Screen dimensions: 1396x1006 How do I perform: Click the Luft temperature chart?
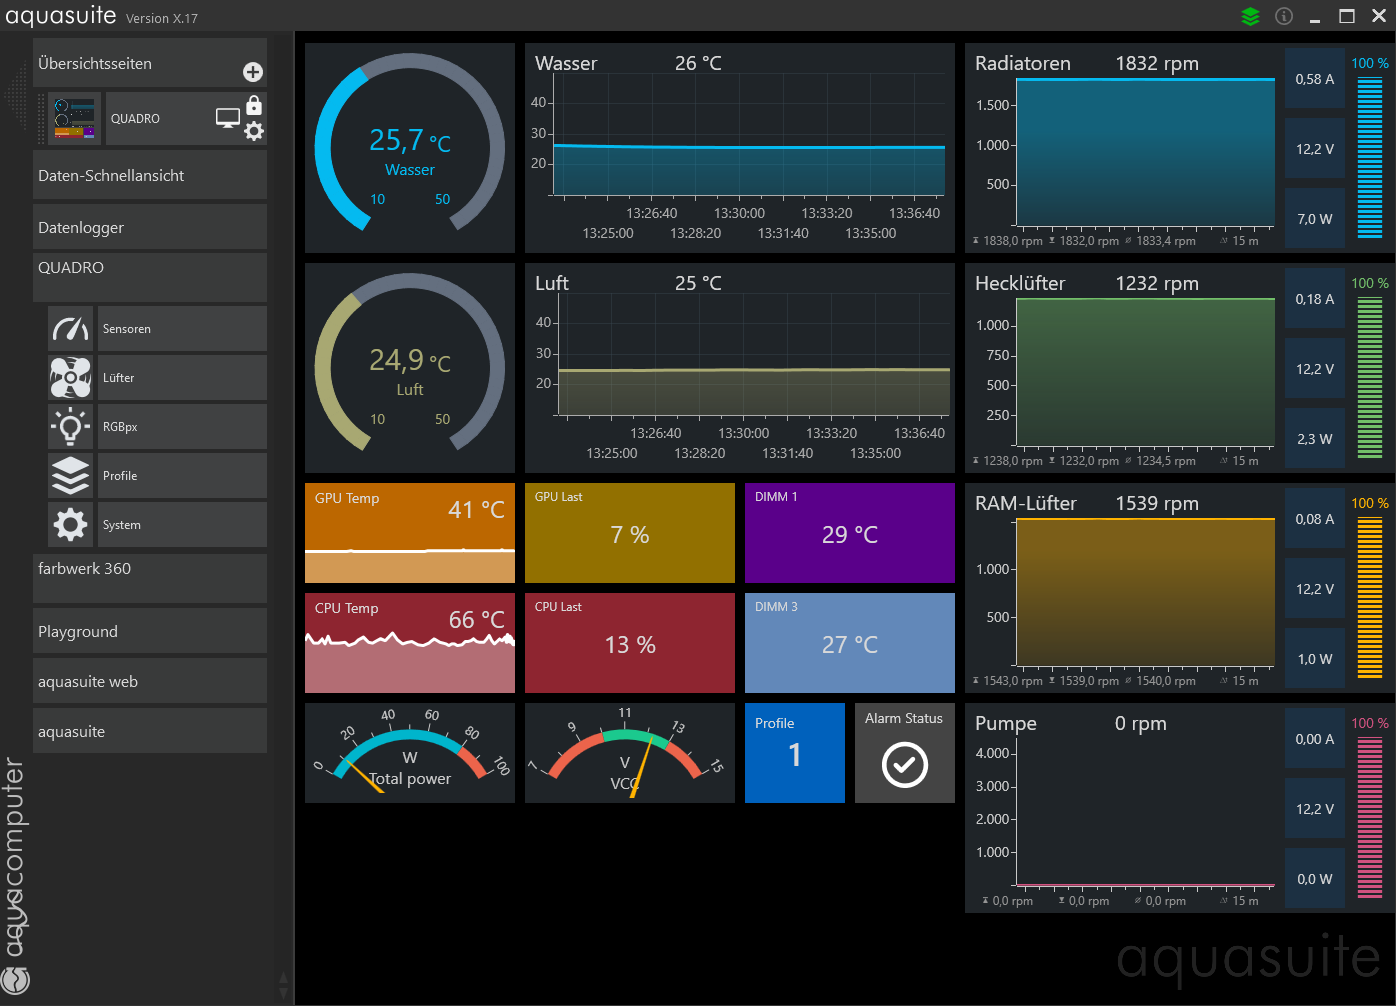coord(740,368)
